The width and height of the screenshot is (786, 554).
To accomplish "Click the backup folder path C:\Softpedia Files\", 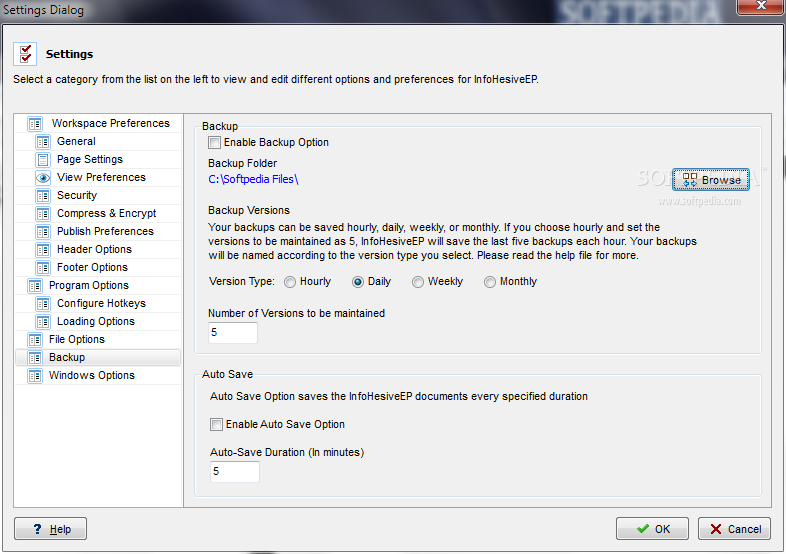I will tap(253, 179).
